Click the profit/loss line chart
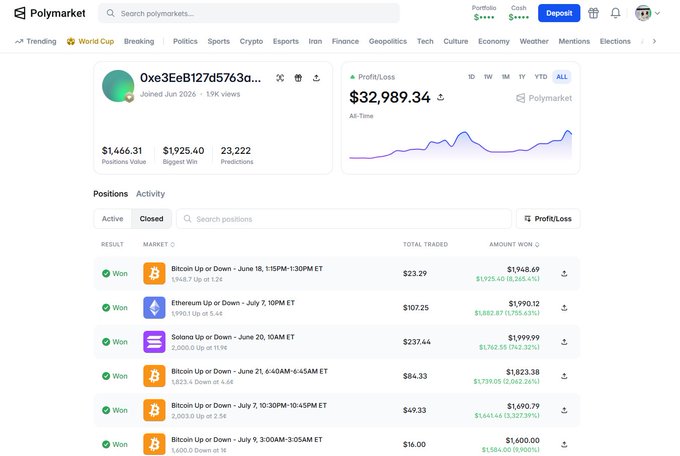The height and width of the screenshot is (456, 680). pyautogui.click(x=461, y=144)
